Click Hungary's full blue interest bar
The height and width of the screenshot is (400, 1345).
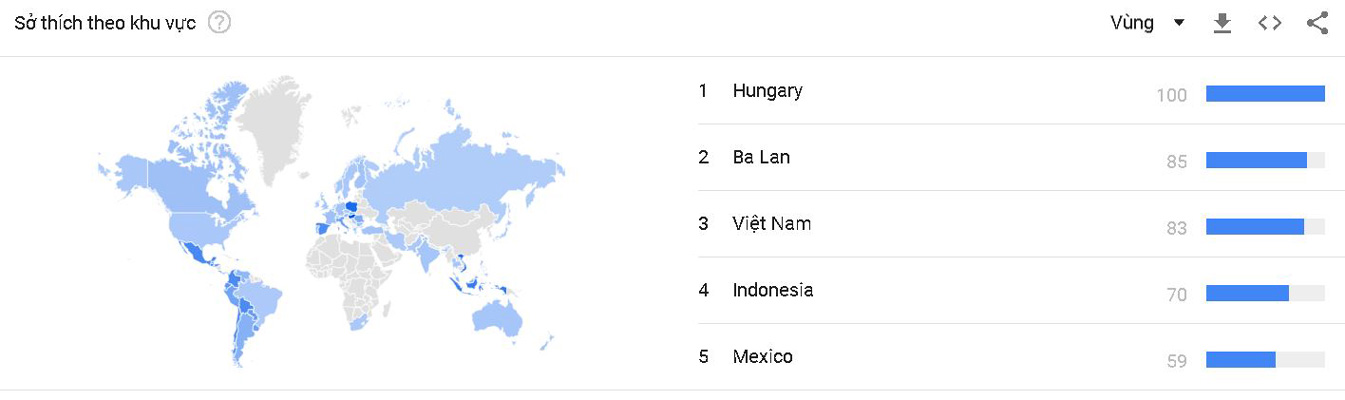pos(1264,94)
